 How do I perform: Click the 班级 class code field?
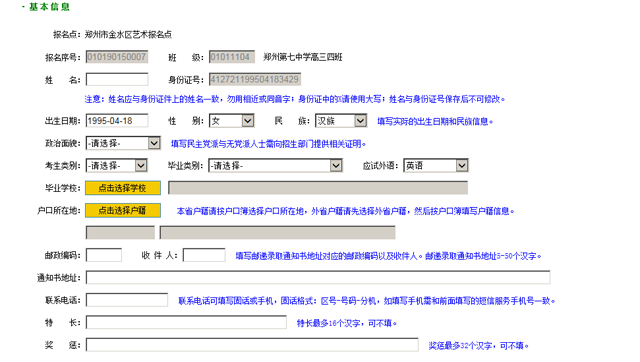click(x=232, y=57)
